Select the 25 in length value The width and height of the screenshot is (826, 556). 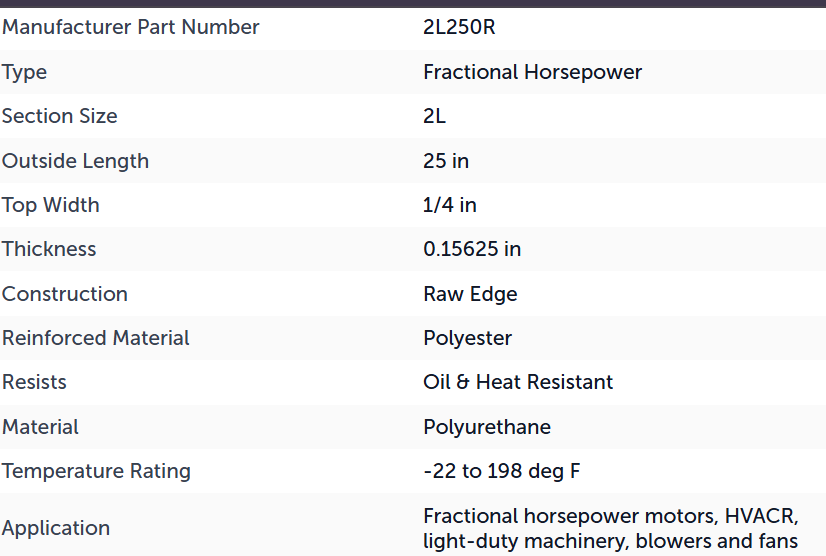[x=446, y=161]
